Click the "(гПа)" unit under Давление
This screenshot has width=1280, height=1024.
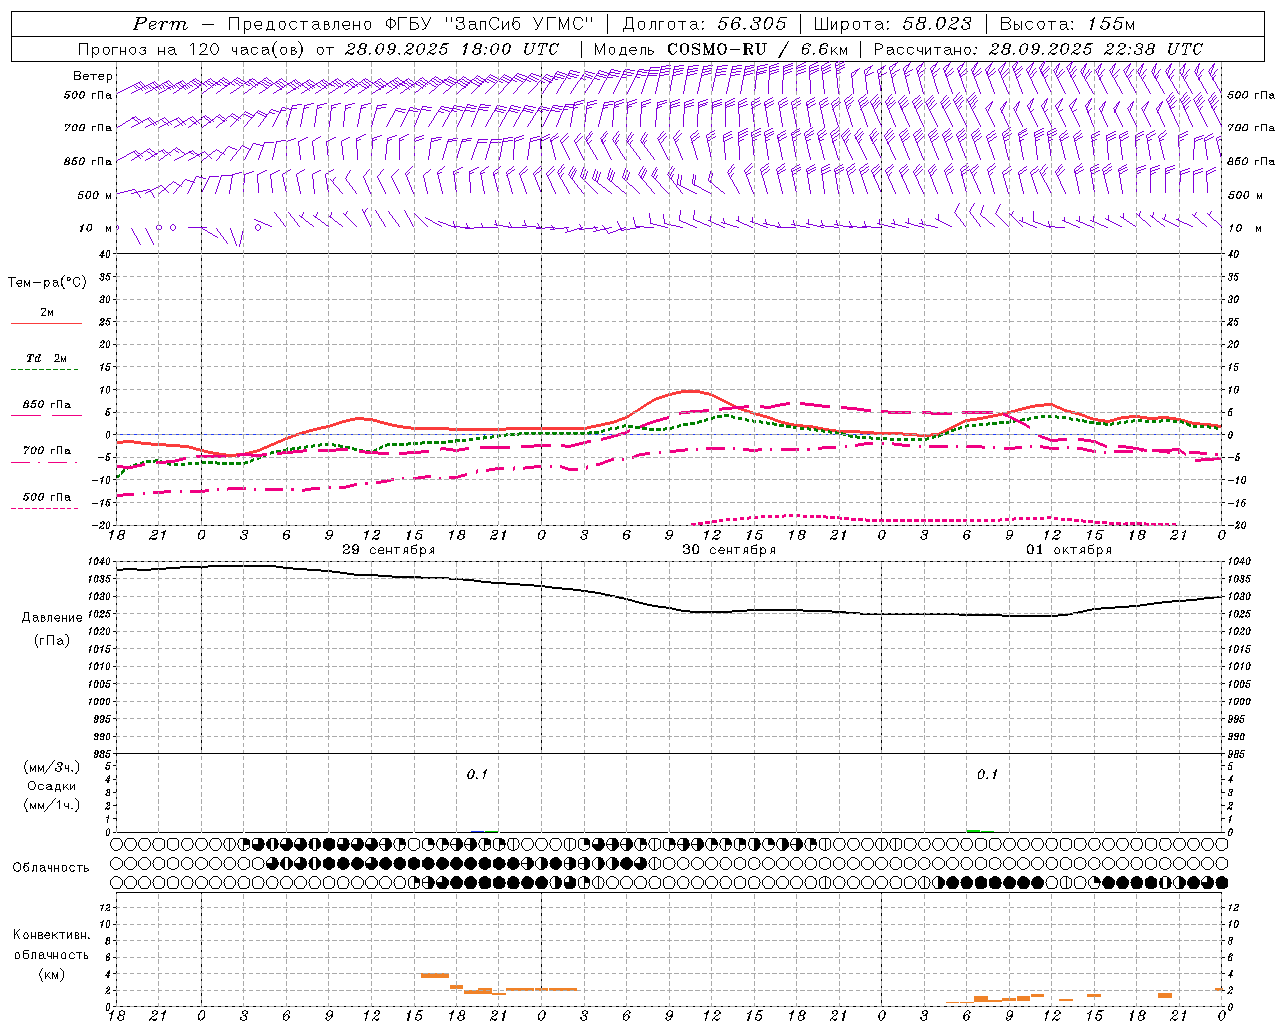click(x=52, y=640)
